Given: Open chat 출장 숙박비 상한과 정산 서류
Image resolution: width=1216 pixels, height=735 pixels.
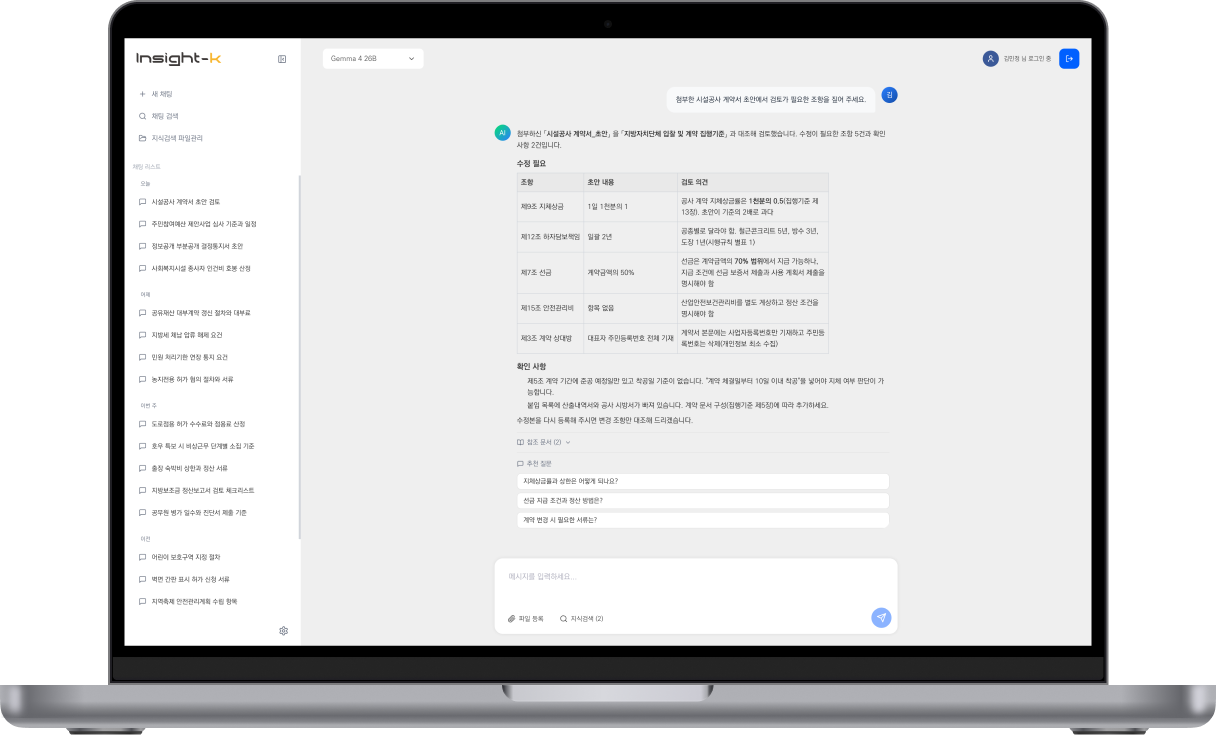Looking at the screenshot, I should (189, 468).
